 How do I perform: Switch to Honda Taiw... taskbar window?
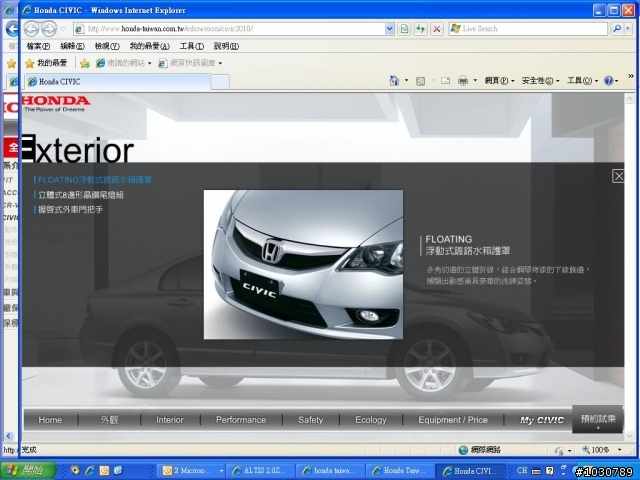pyautogui.click(x=399, y=471)
